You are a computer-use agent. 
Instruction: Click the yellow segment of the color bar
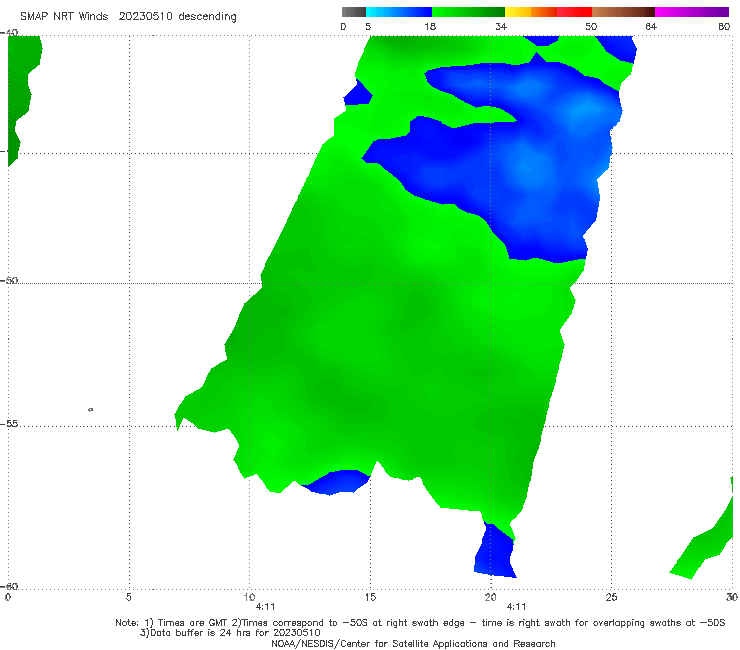(518, 12)
